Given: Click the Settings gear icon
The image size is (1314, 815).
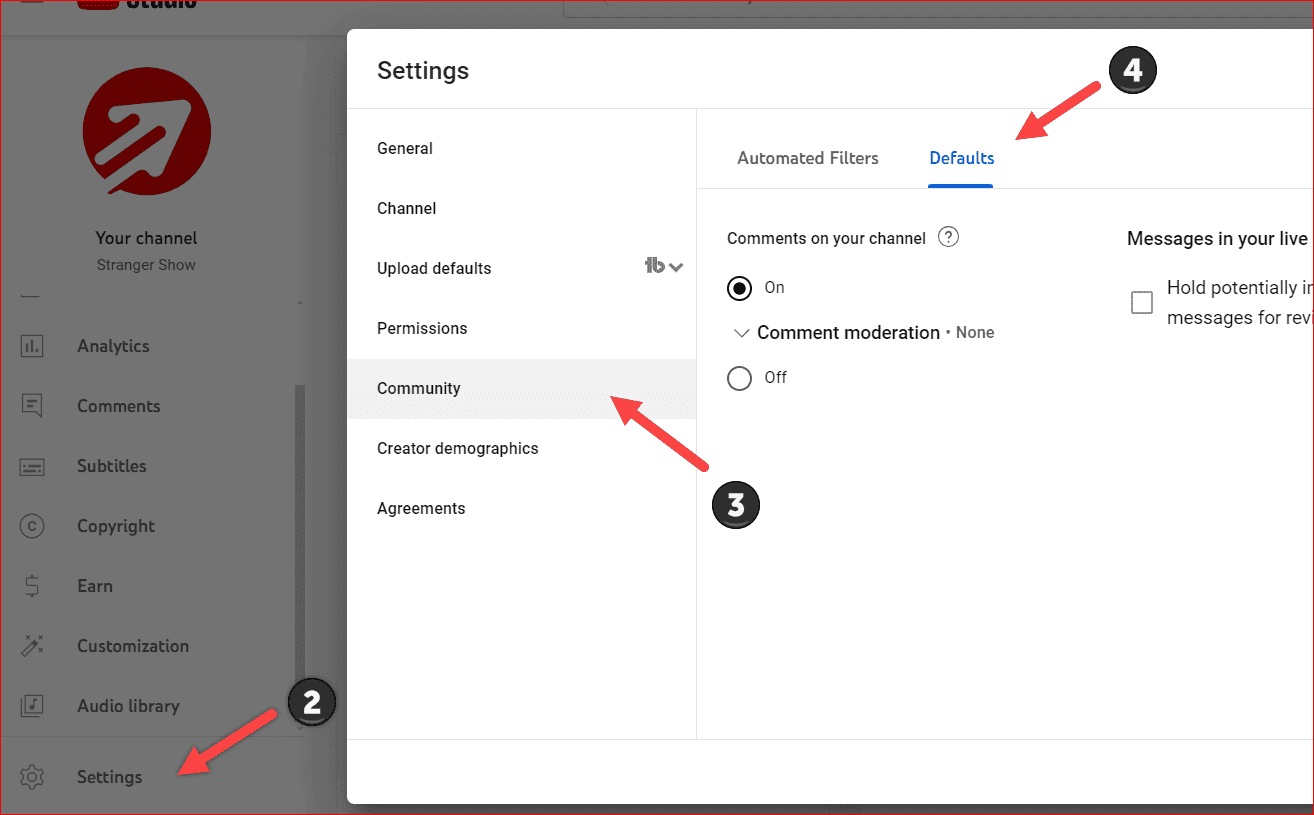Looking at the screenshot, I should (32, 777).
